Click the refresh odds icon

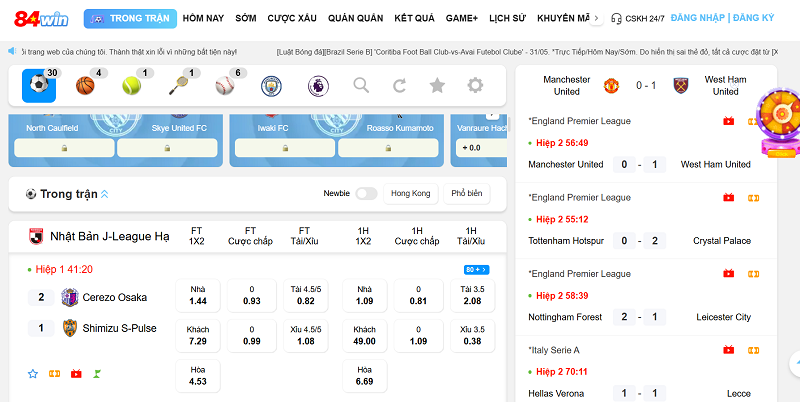399,85
